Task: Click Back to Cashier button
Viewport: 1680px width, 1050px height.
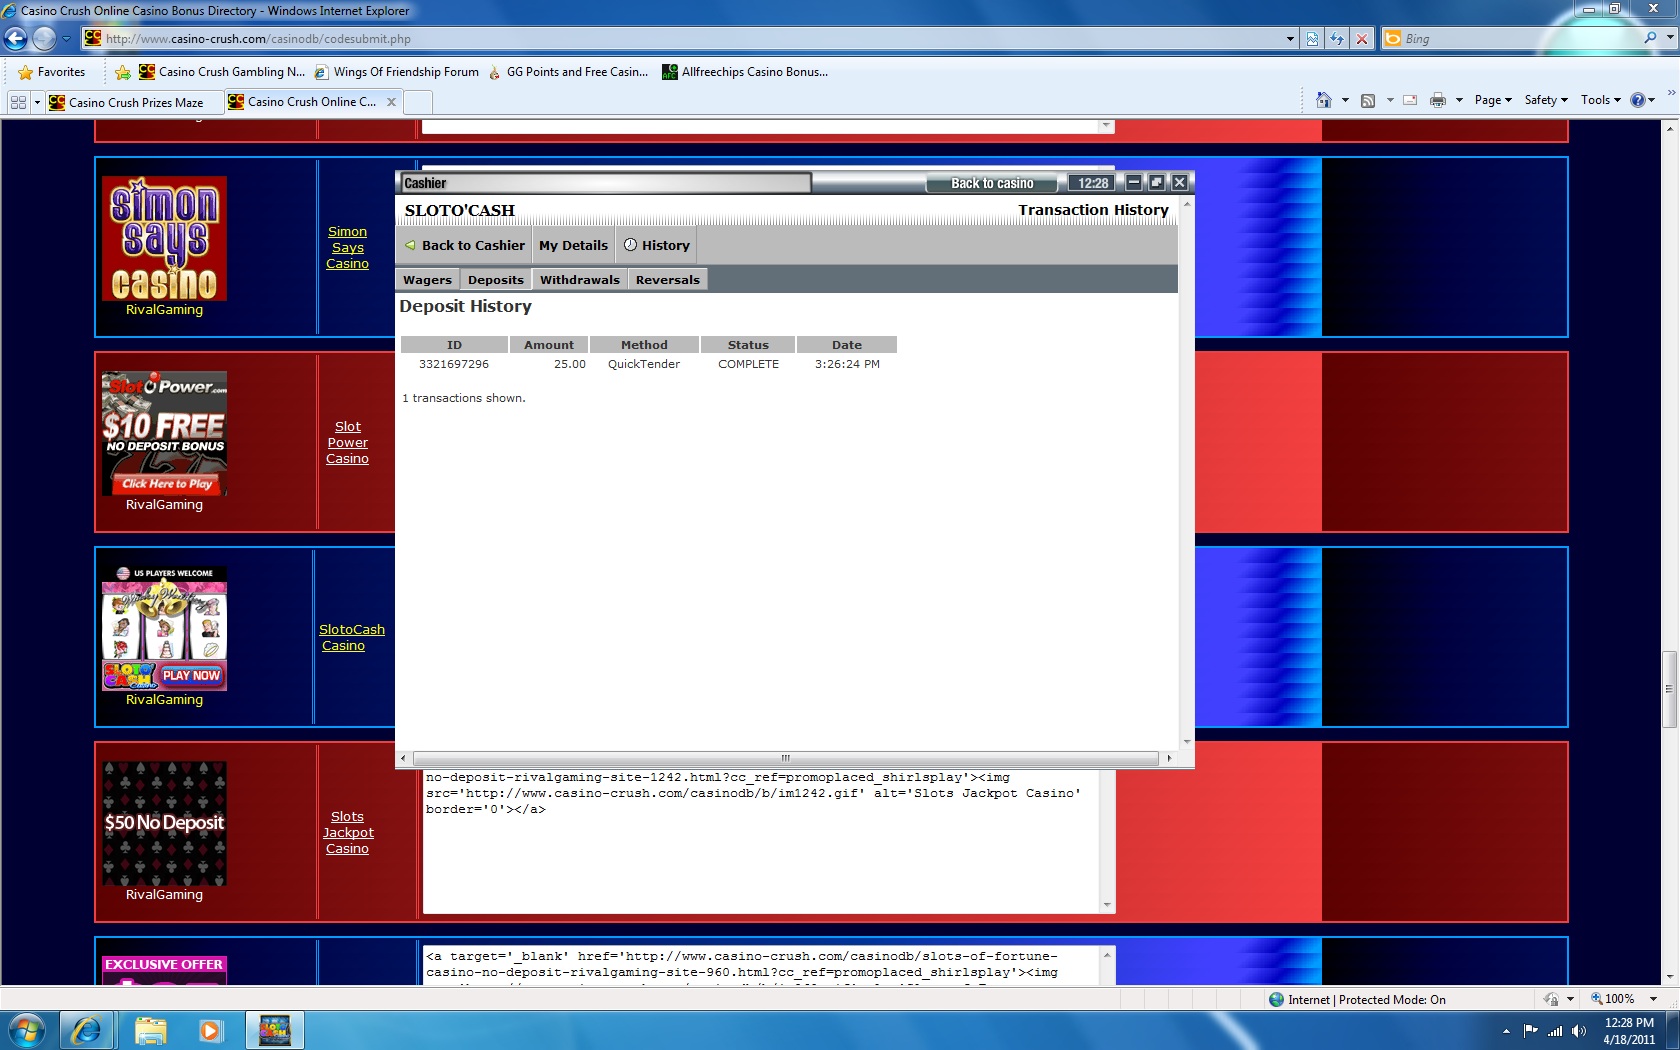Action: (x=464, y=245)
